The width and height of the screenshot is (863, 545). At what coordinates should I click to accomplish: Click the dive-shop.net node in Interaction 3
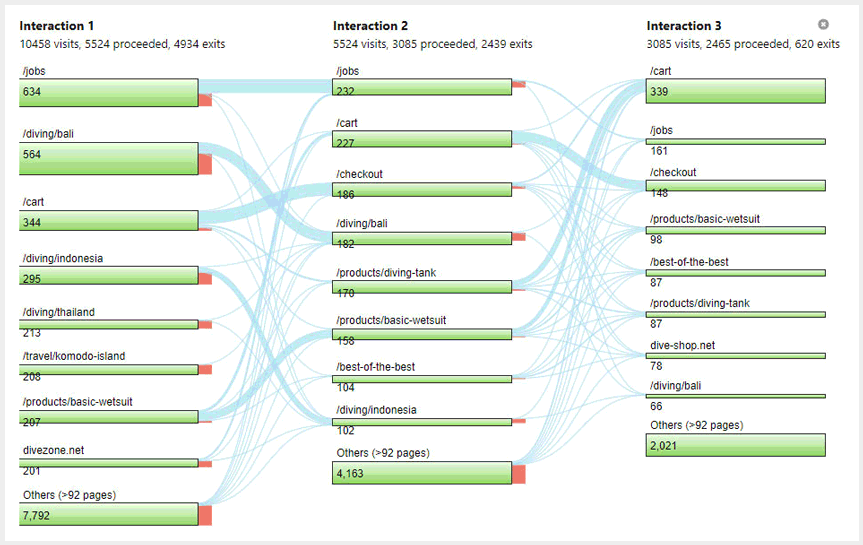click(736, 355)
